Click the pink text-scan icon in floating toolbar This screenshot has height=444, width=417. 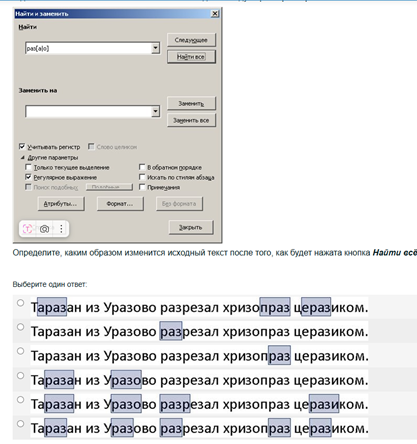27,229
